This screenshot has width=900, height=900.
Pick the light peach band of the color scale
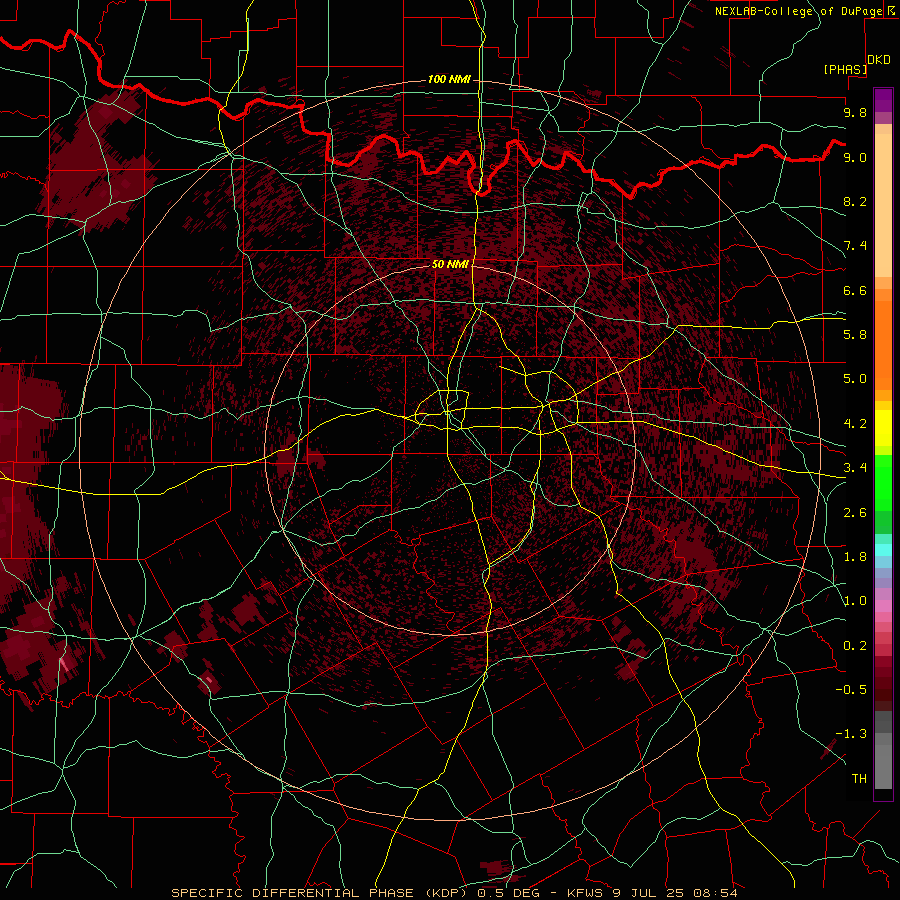coord(883,205)
